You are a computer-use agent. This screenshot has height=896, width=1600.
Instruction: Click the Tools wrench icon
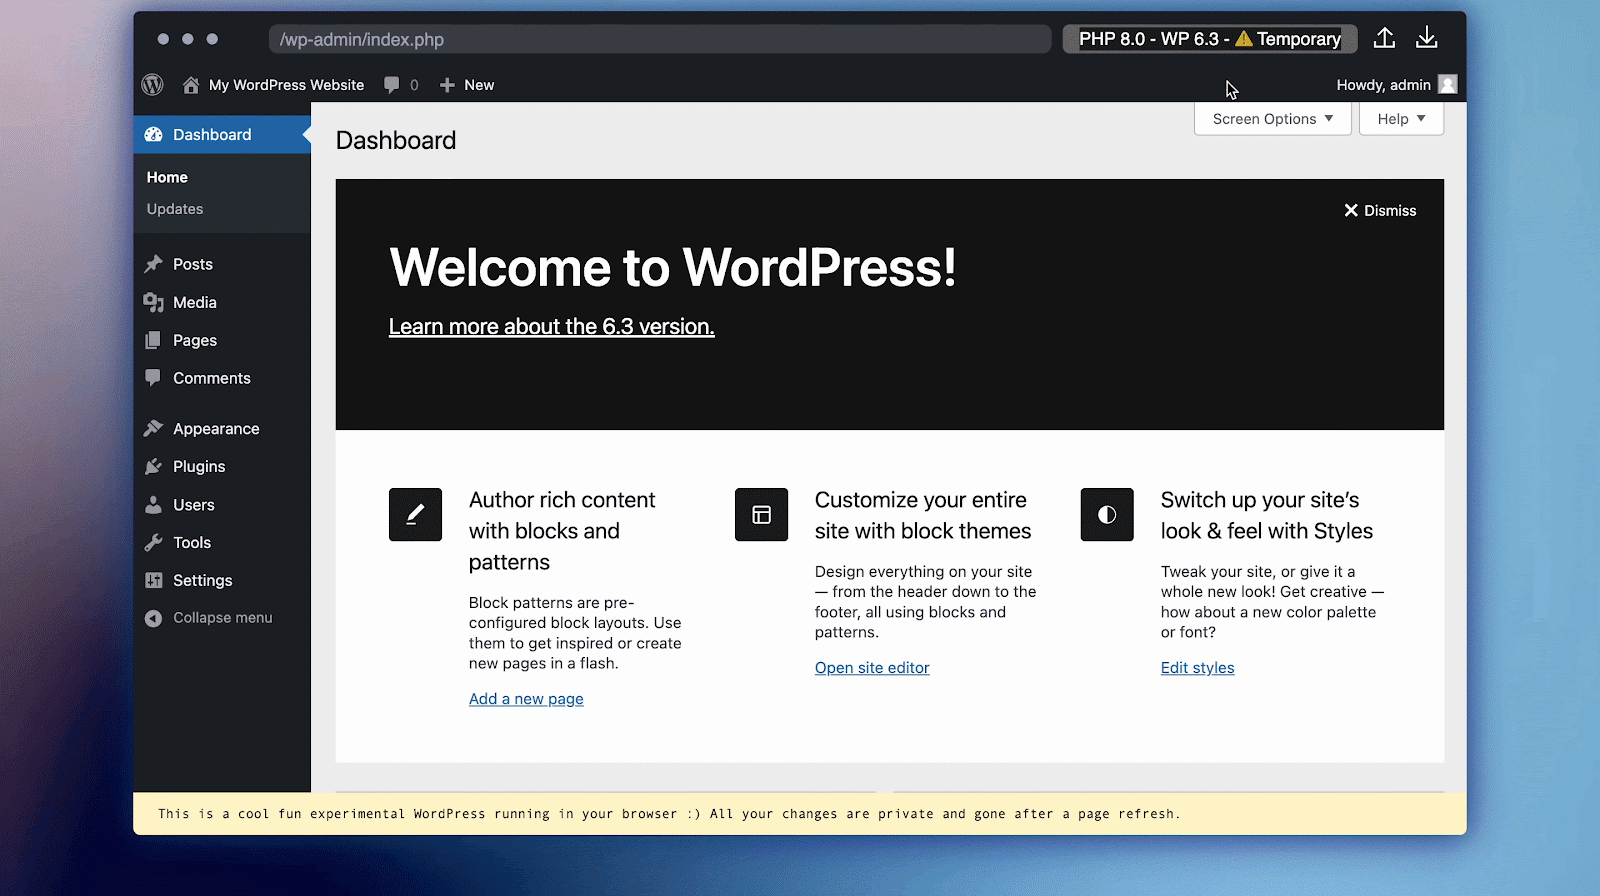153,542
